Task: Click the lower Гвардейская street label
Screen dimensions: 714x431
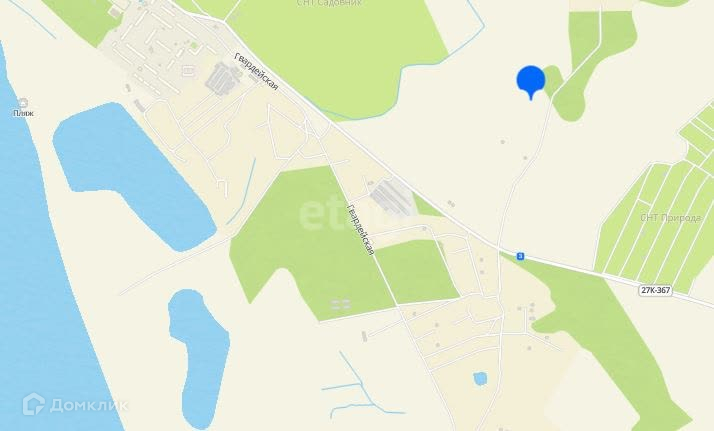Action: (360, 229)
